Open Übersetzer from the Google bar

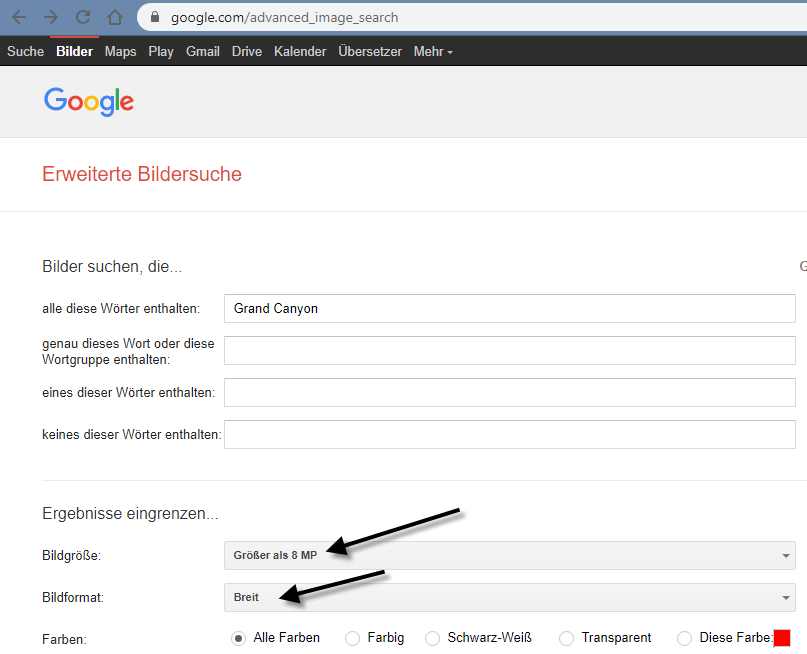point(370,51)
